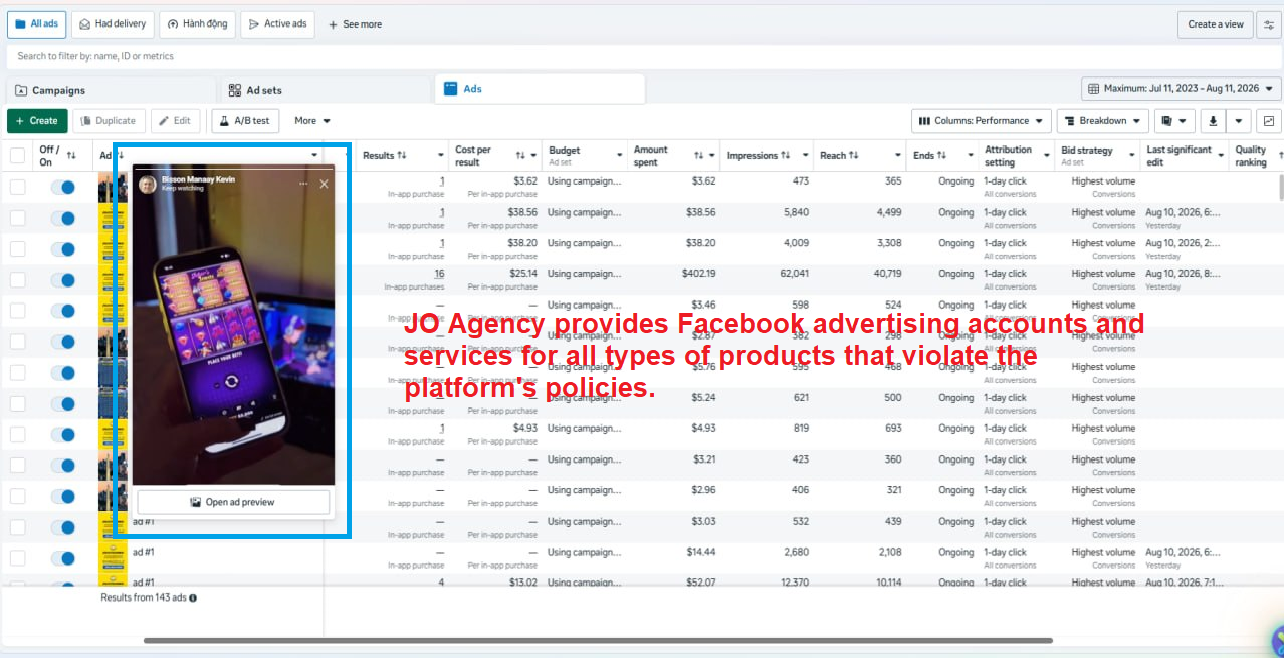Click the $25.14 cost per result cell
1284x658 pixels.
(523, 274)
